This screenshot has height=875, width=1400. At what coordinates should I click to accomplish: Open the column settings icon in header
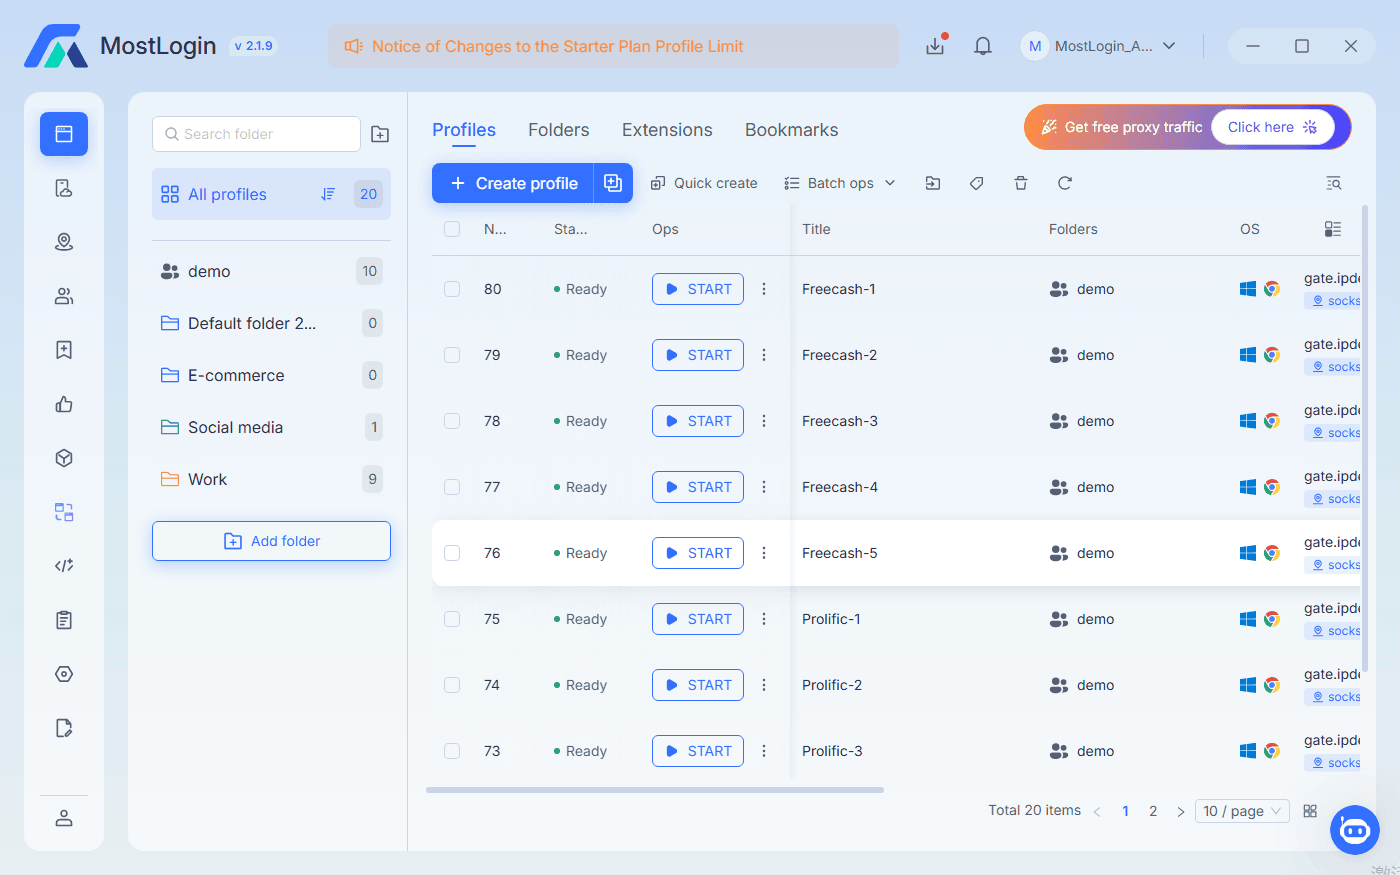click(x=1333, y=229)
